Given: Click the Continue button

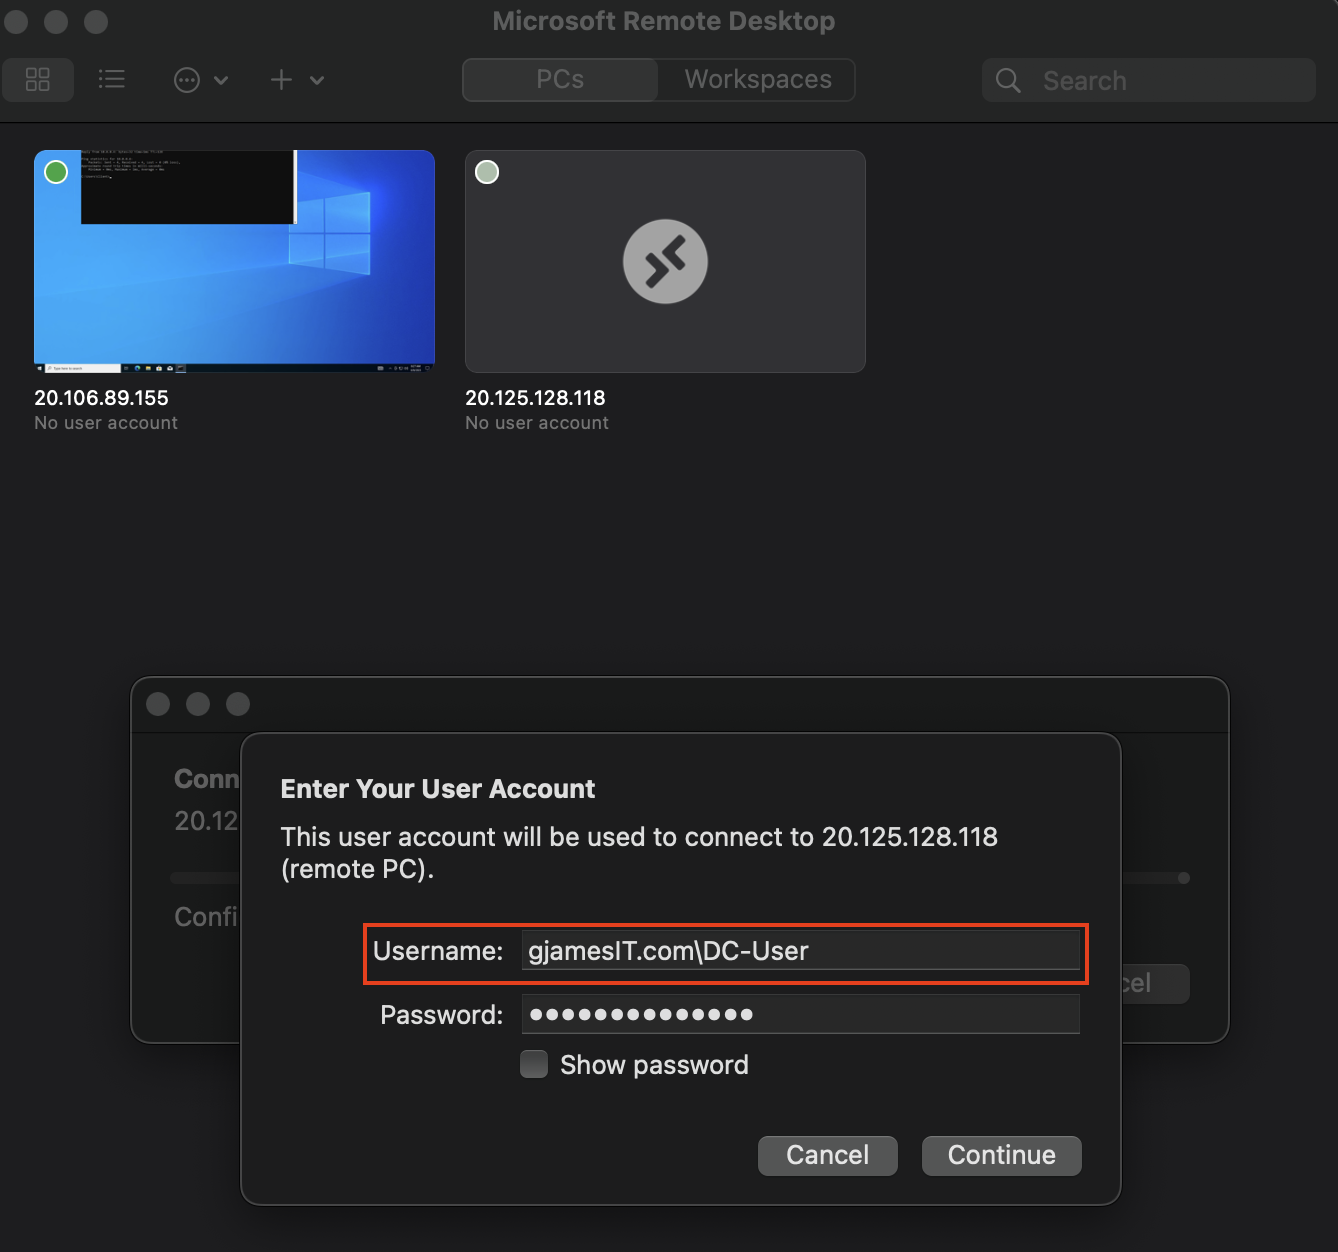Looking at the screenshot, I should [1001, 1155].
